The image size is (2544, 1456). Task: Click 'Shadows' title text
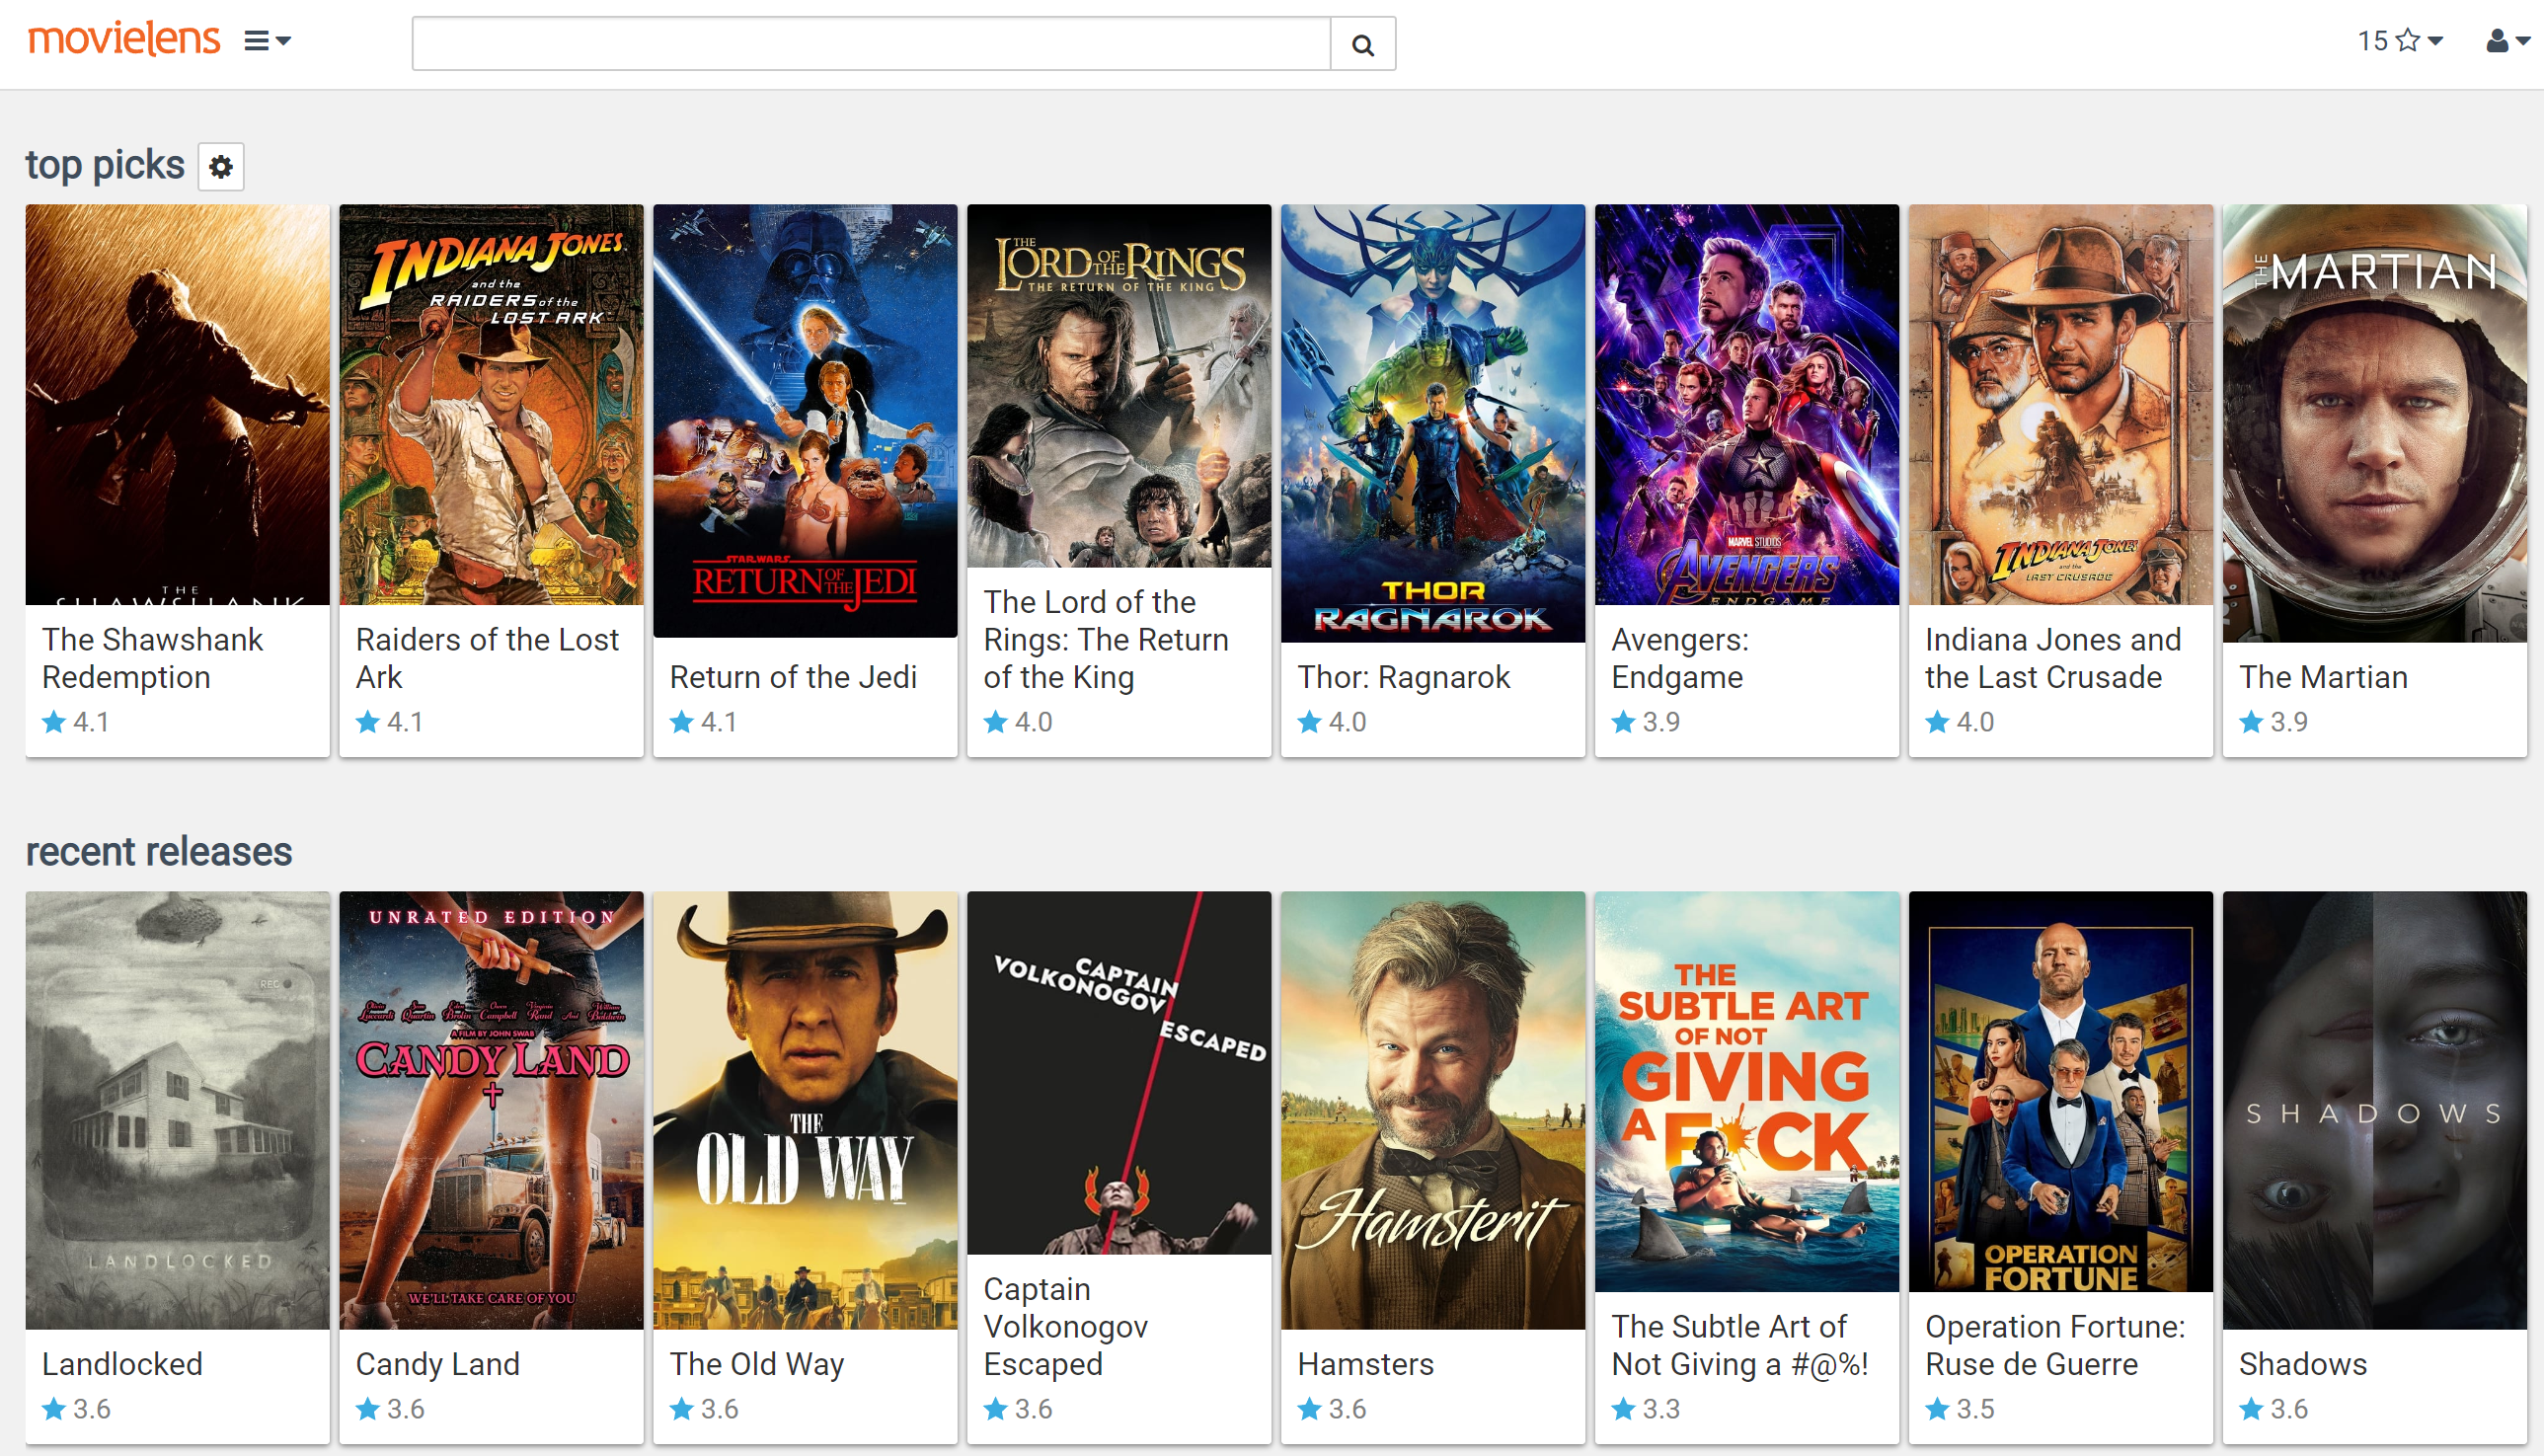[x=2304, y=1364]
